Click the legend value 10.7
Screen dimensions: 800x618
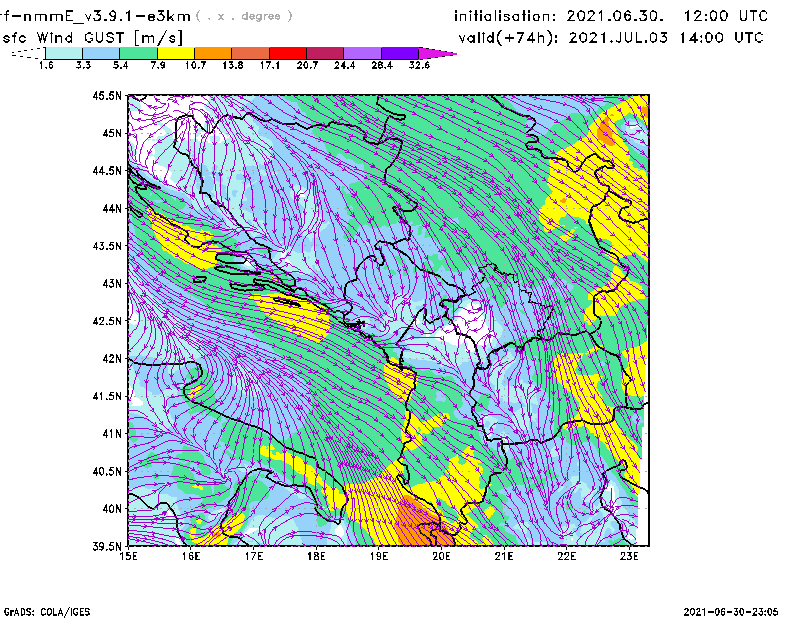195,65
